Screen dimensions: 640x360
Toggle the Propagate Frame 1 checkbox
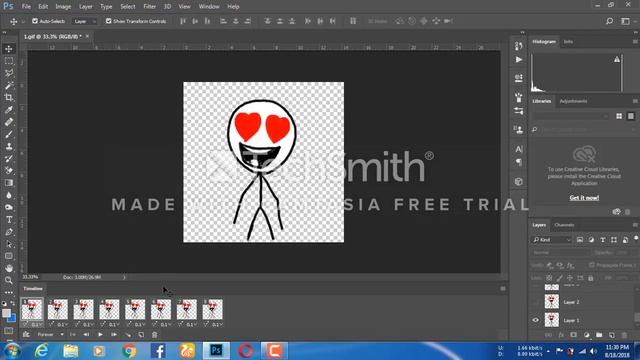pos(591,265)
